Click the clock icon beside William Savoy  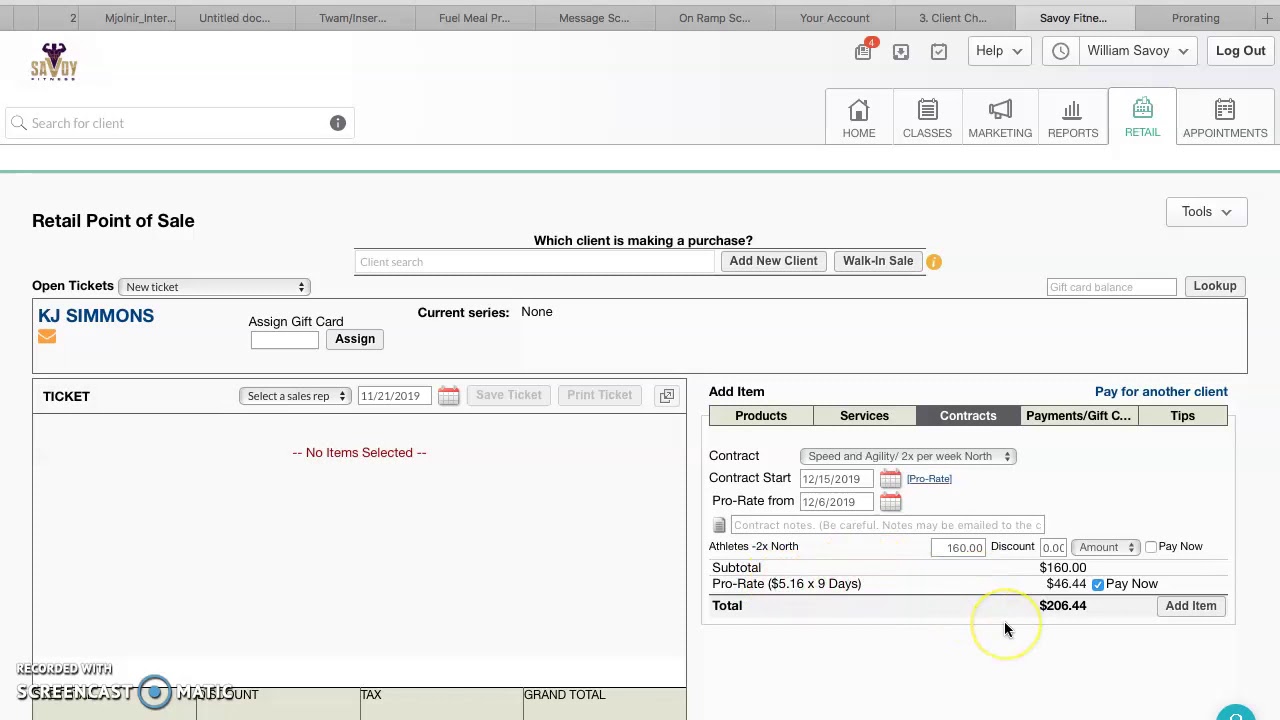[1061, 51]
